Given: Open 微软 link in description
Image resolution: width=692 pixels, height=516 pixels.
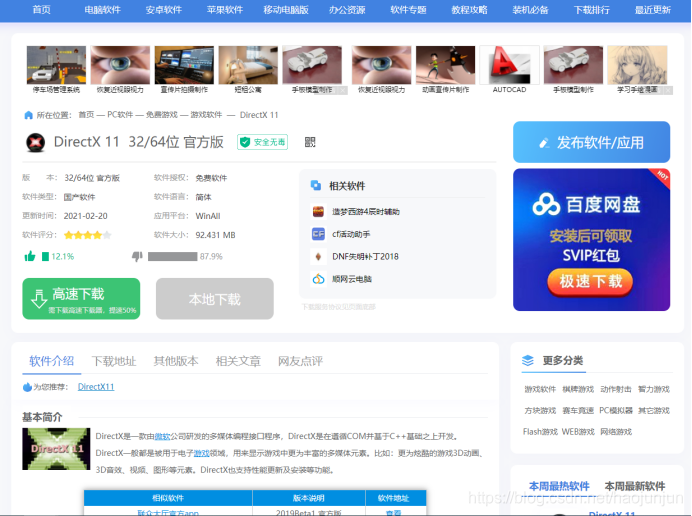Looking at the screenshot, I should [162, 437].
